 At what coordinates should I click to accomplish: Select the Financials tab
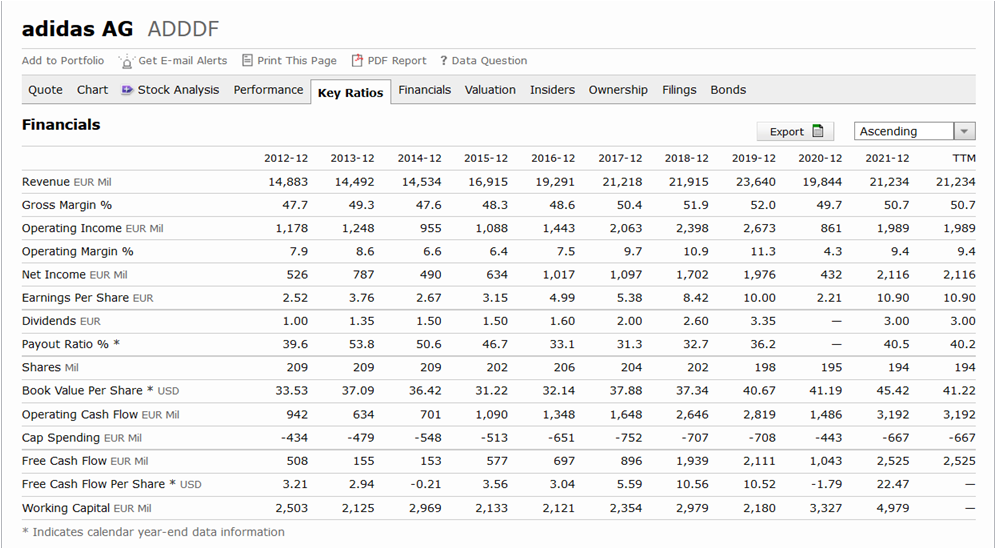point(424,90)
